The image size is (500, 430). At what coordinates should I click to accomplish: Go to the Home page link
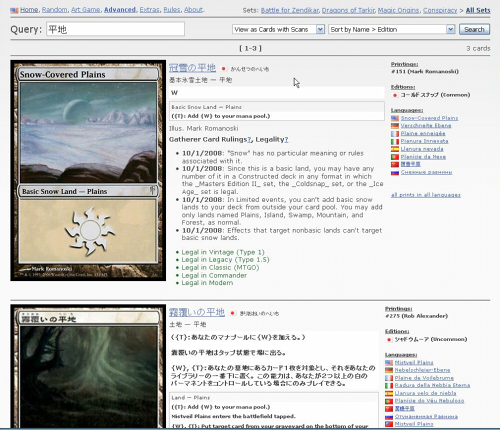tap(29, 10)
